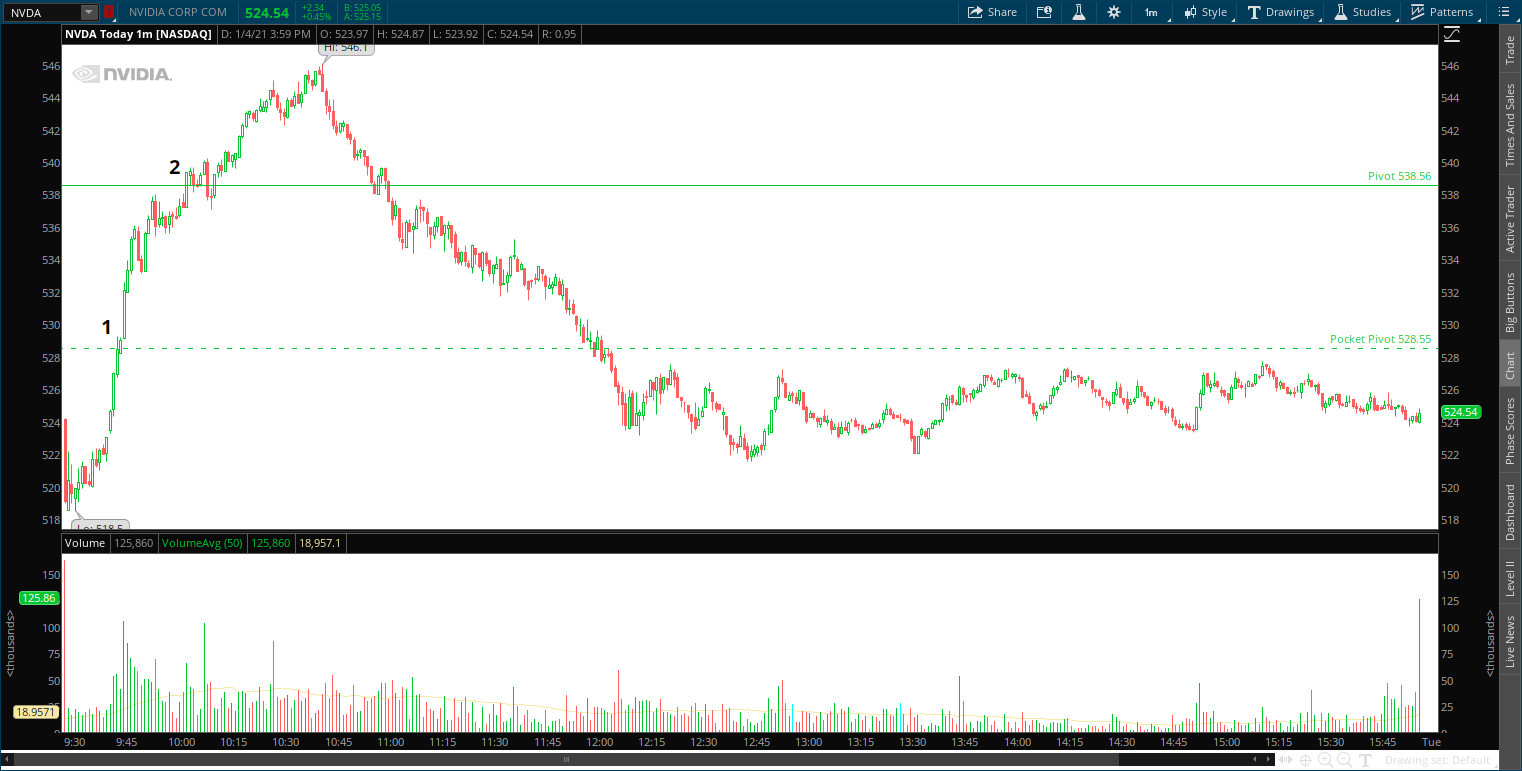1522x771 pixels.
Task: Open the Studies menu
Action: [x=1362, y=12]
